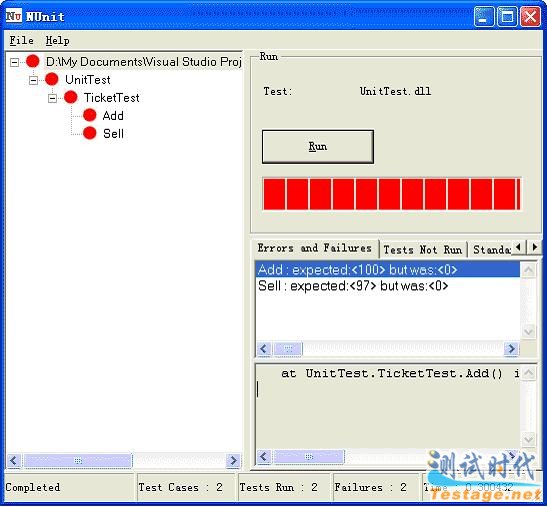Image resolution: width=547 pixels, height=507 pixels.
Task: Click the red status circle next to UnitTest
Action: (52, 79)
